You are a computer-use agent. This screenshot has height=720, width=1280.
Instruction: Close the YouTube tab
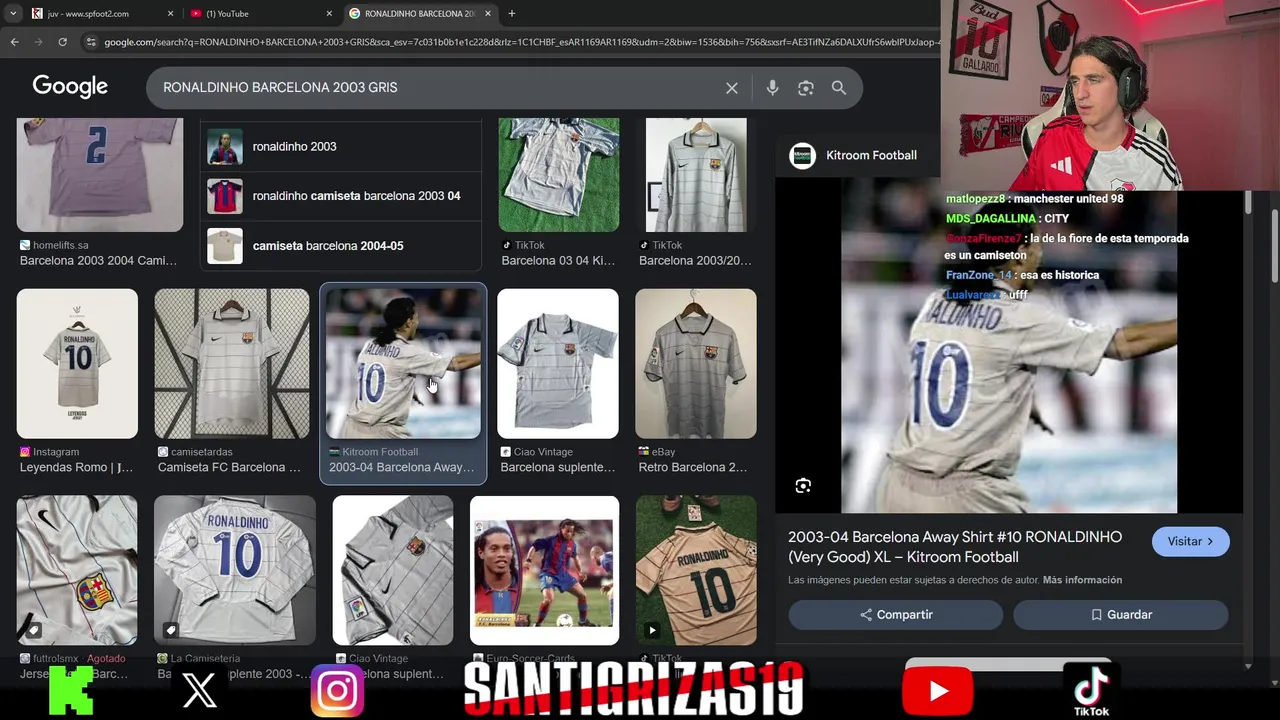tap(330, 13)
